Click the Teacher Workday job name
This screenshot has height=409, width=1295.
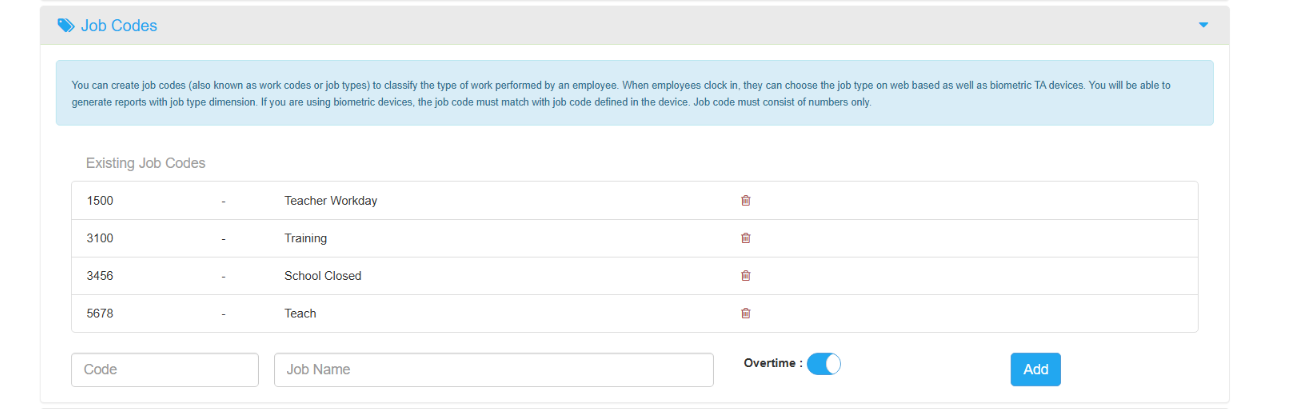[330, 201]
